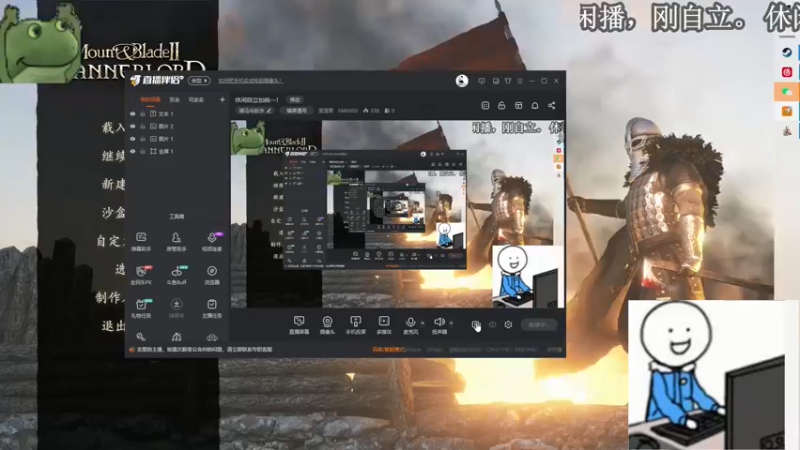Open the hamburger menu in title bar

click(520, 81)
